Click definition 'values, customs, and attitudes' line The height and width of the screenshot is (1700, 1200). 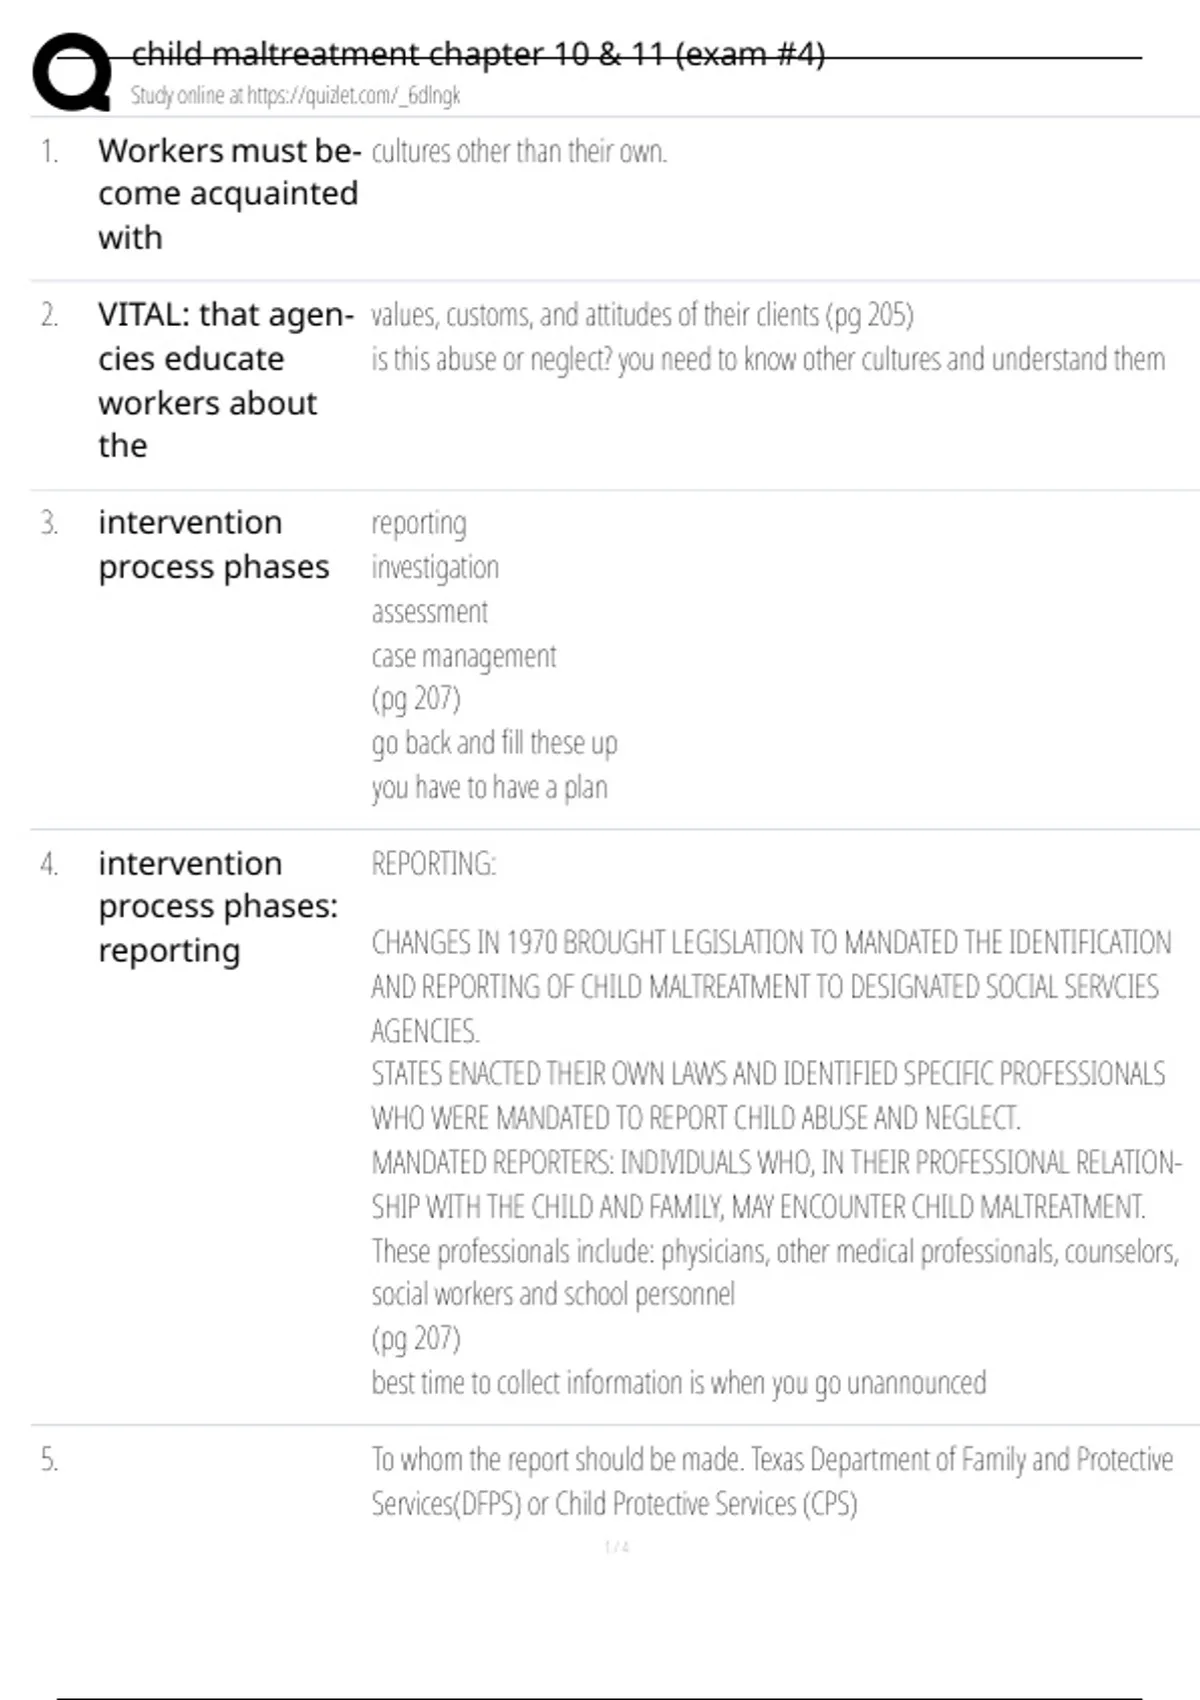pos(641,316)
